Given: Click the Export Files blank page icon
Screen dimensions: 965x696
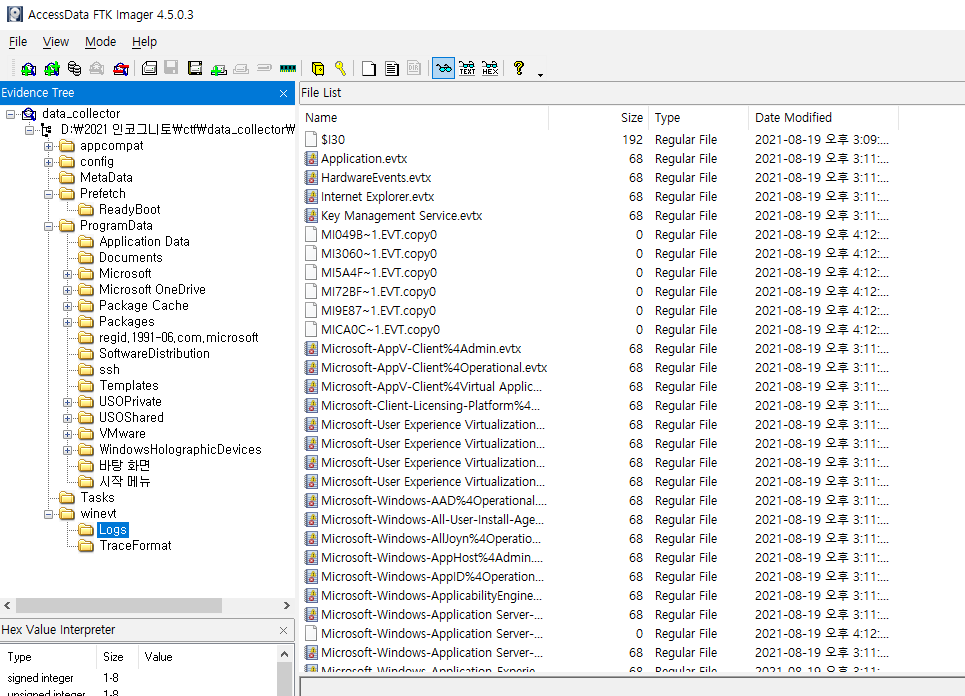Looking at the screenshot, I should tap(369, 68).
